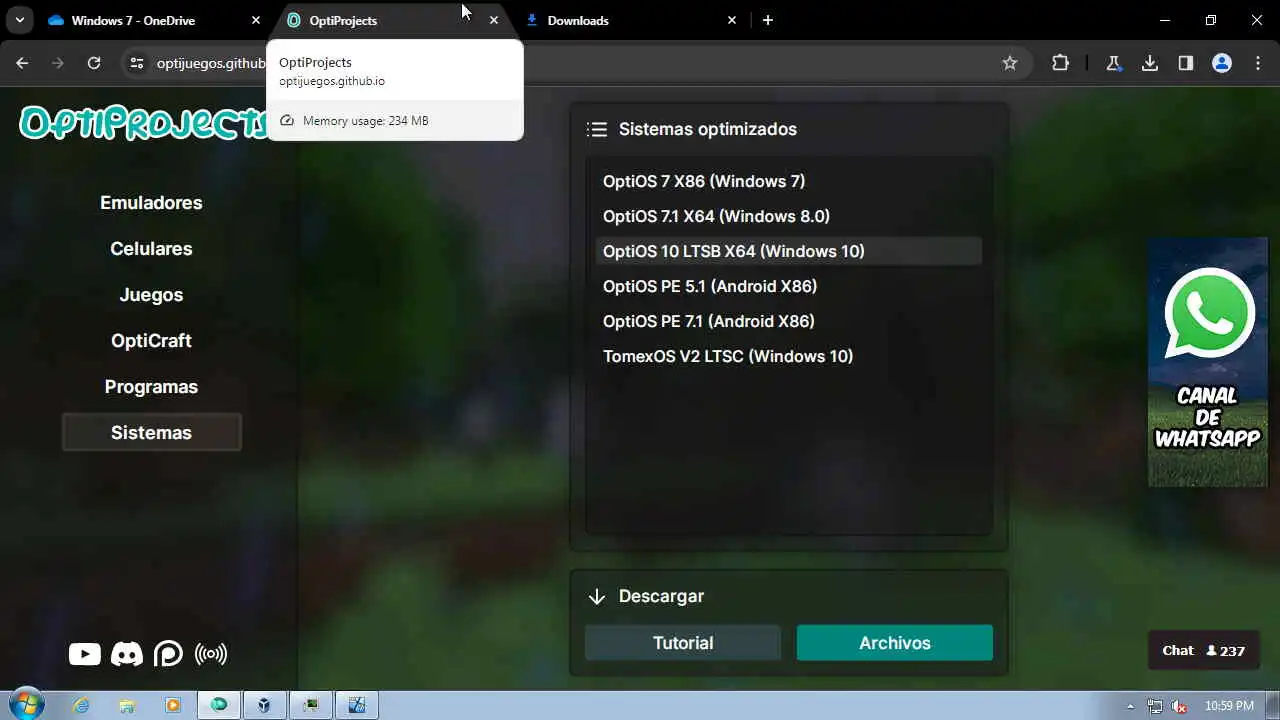This screenshot has width=1280, height=720.
Task: Open the Chrome three-dot menu
Action: 1258,63
